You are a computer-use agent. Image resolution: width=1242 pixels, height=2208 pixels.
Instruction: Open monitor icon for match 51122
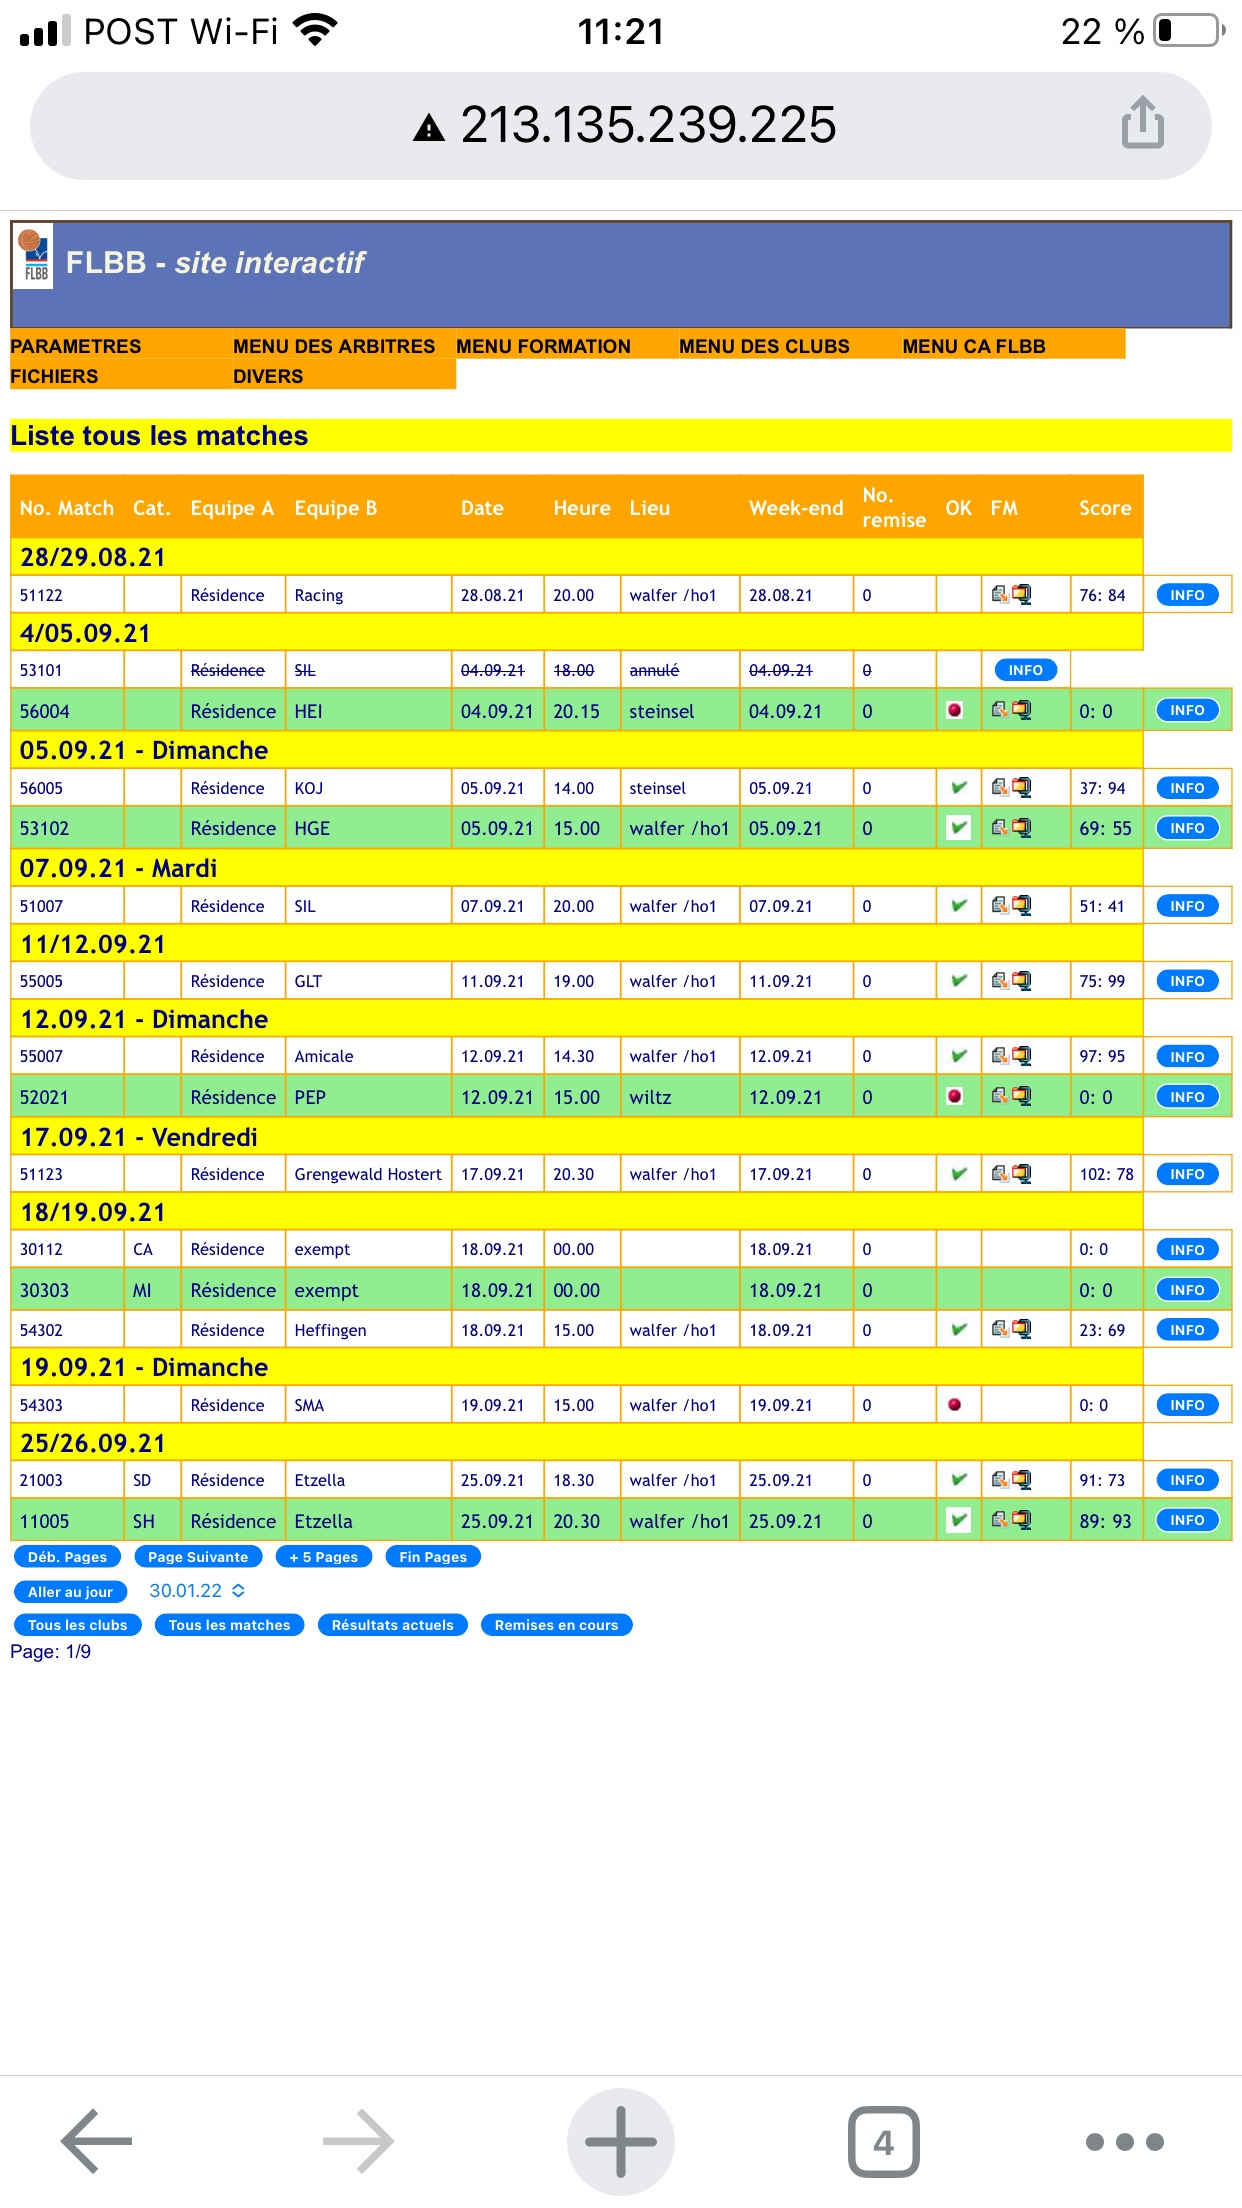point(1021,594)
